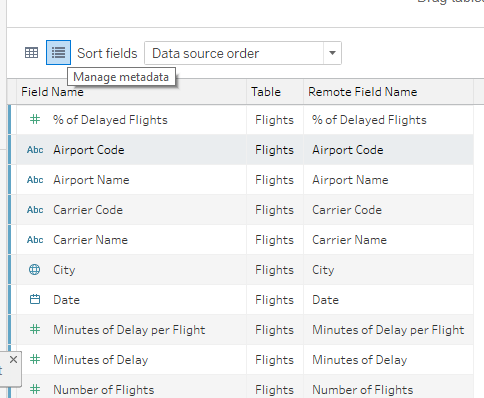Close the popup with the X button
This screenshot has height=398, width=484.
pos(13,360)
